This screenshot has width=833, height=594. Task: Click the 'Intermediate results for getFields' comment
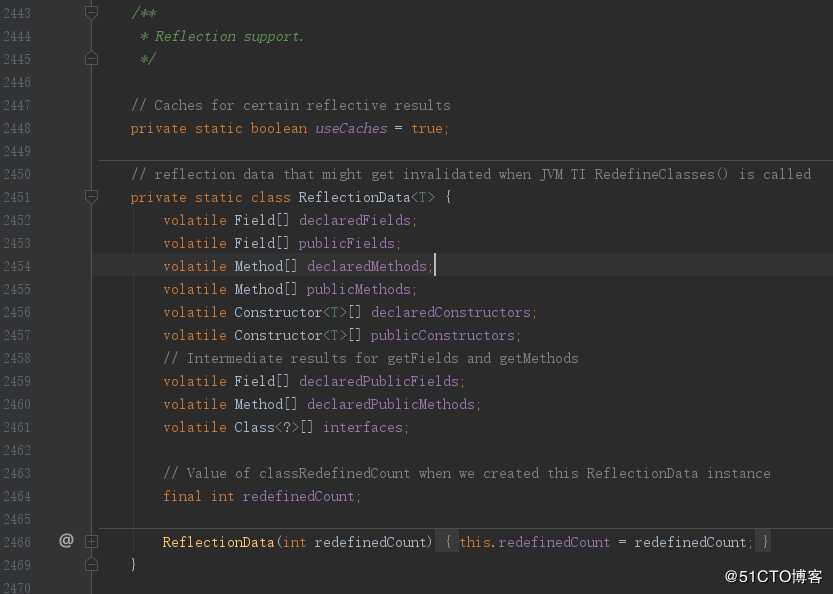click(x=371, y=359)
